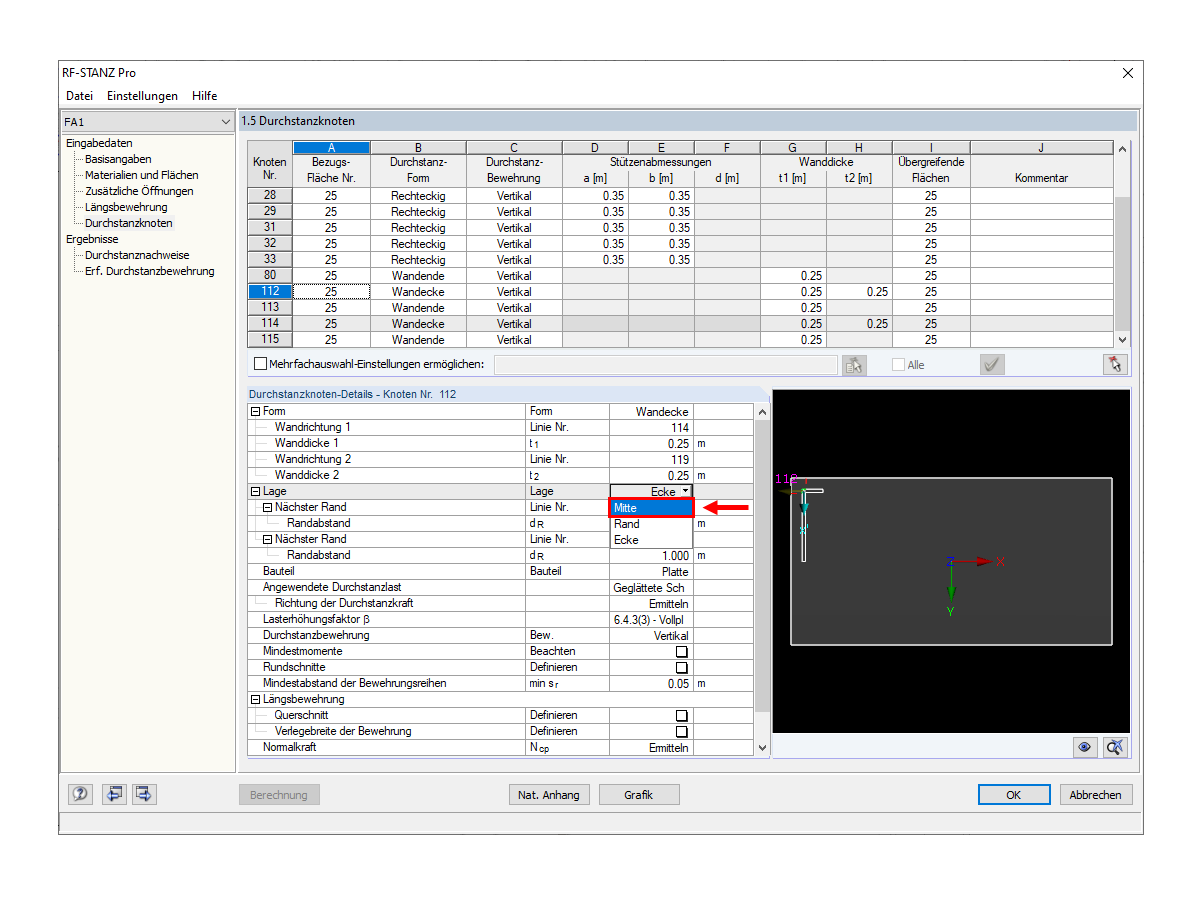Select node row 113 in the table

270,308
